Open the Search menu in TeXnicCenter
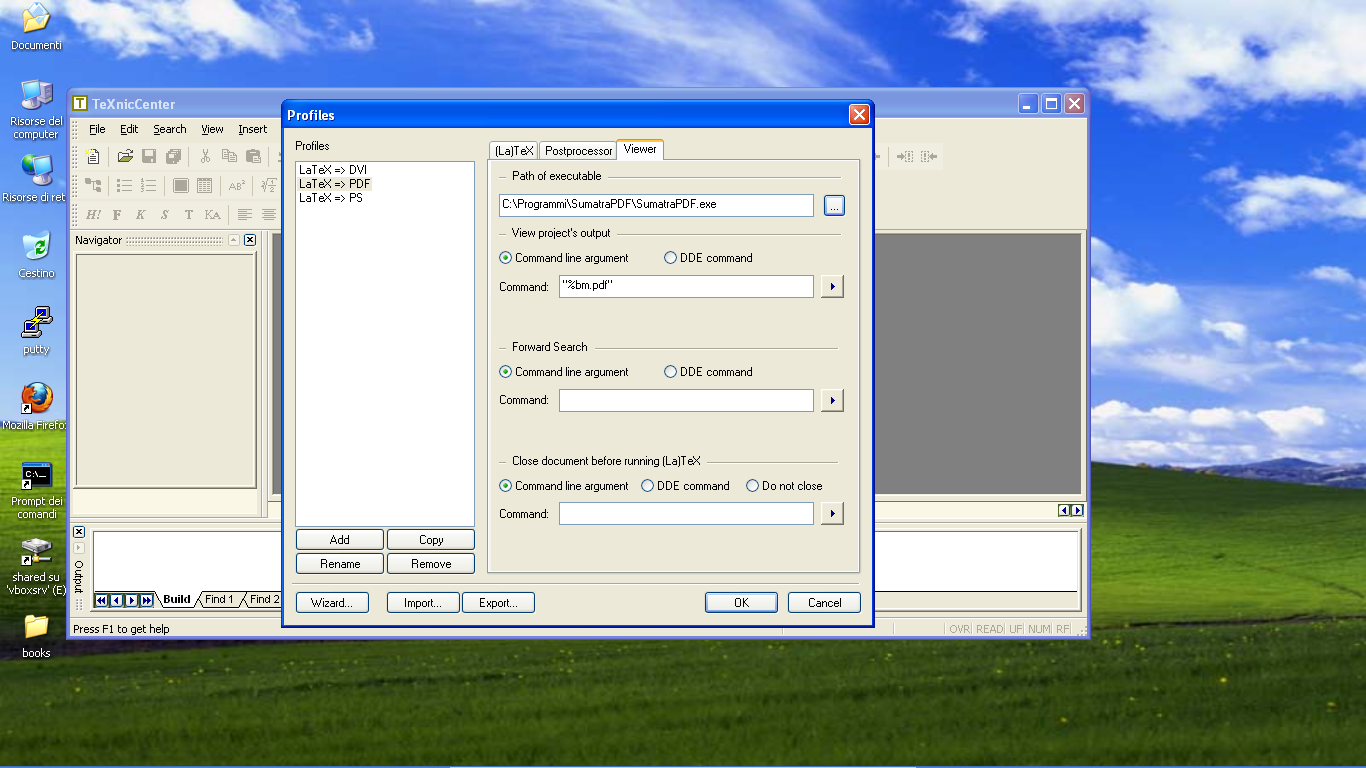Viewport: 1366px width, 768px height. [170, 129]
